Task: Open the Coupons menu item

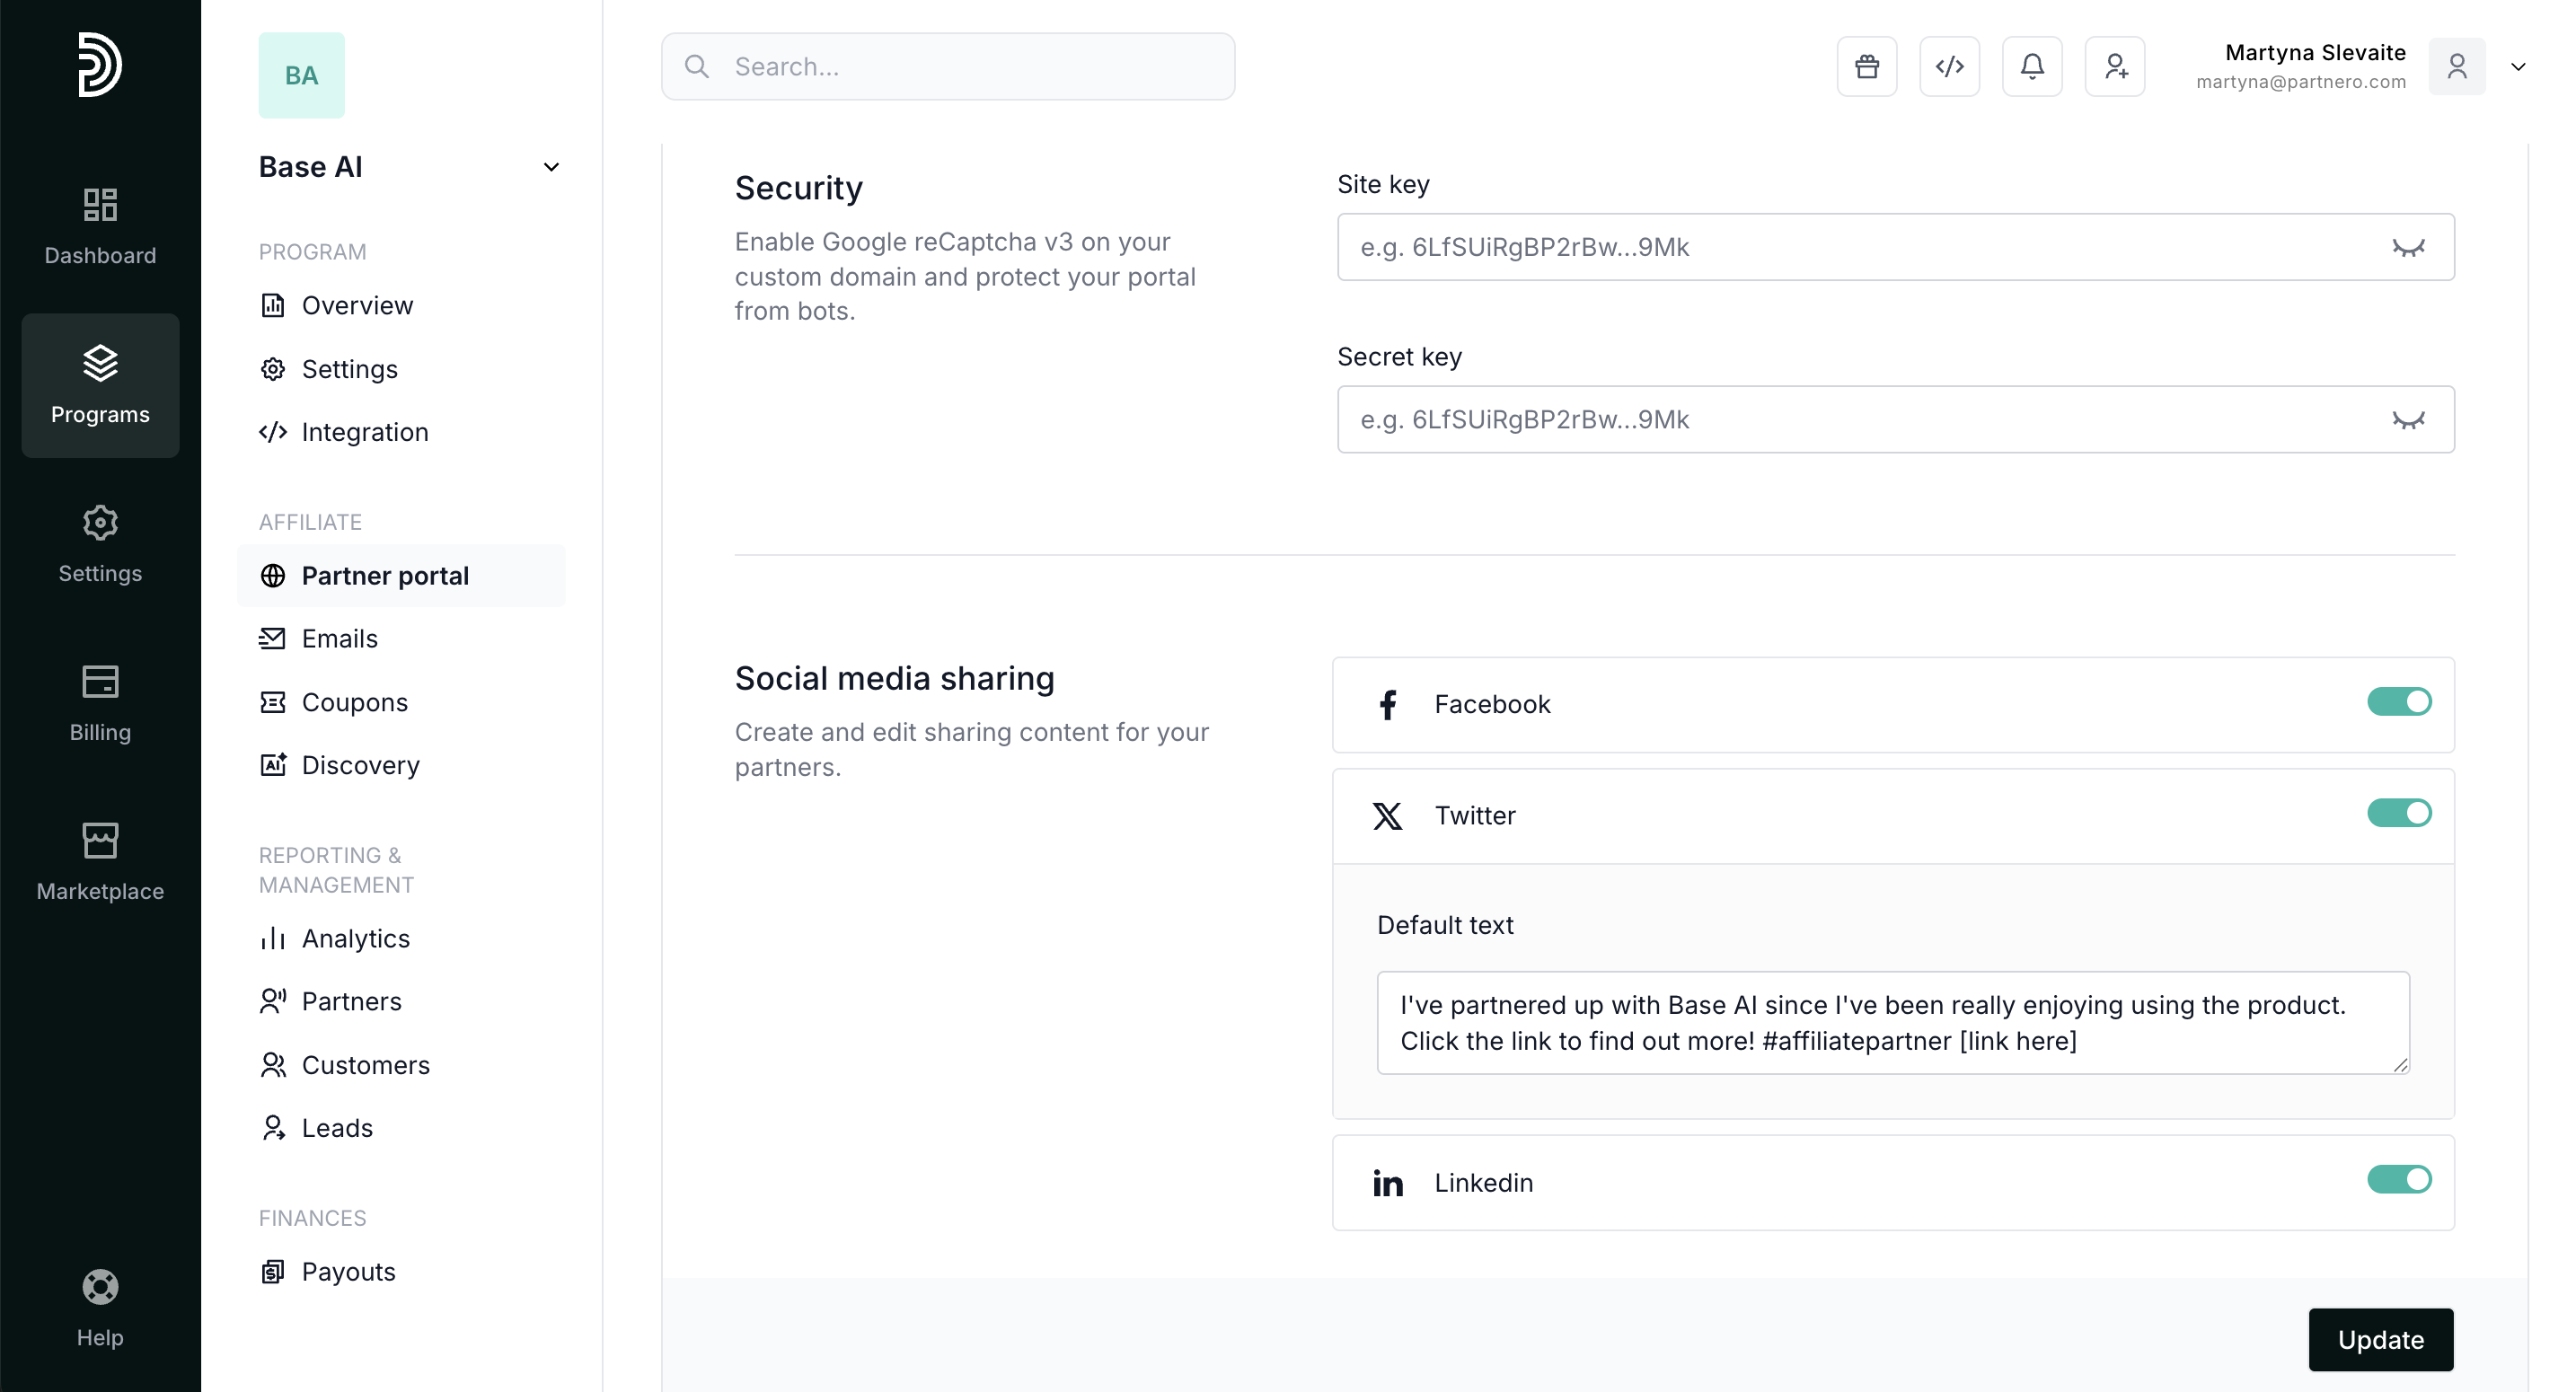Action: 354,702
